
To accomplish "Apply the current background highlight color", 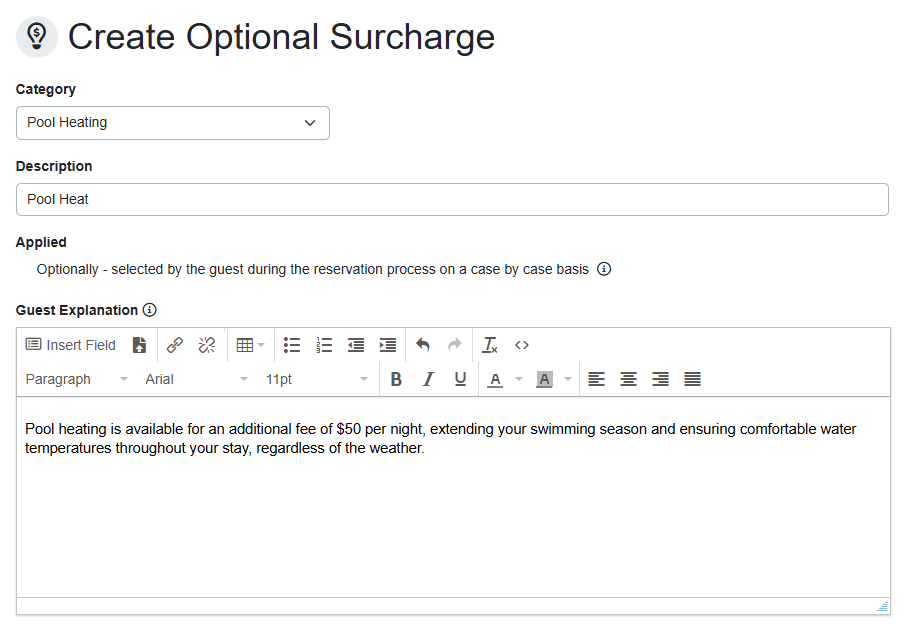I will click(x=544, y=379).
